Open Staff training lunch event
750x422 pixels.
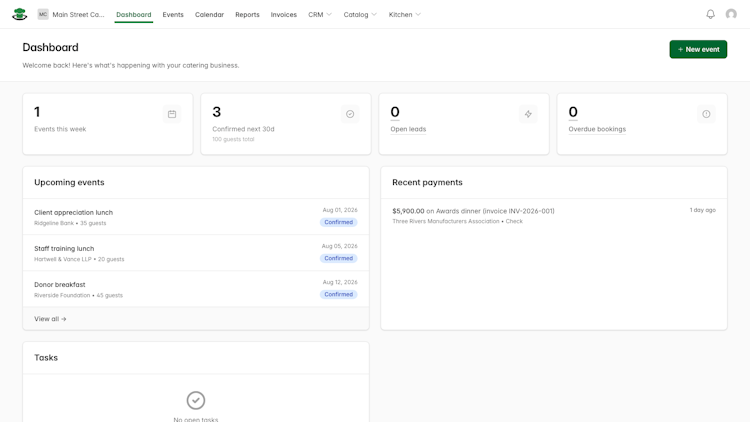click(x=196, y=253)
